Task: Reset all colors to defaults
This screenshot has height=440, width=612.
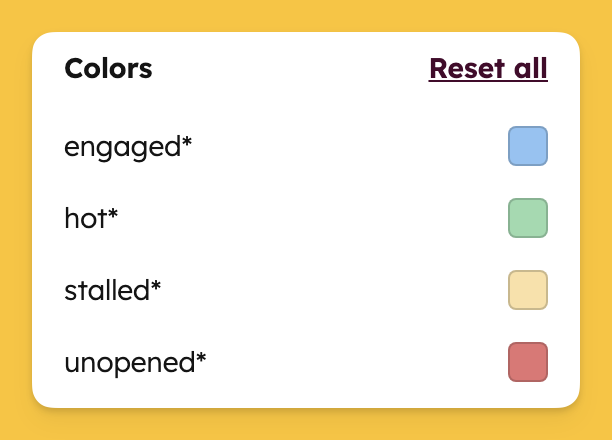Action: (488, 69)
